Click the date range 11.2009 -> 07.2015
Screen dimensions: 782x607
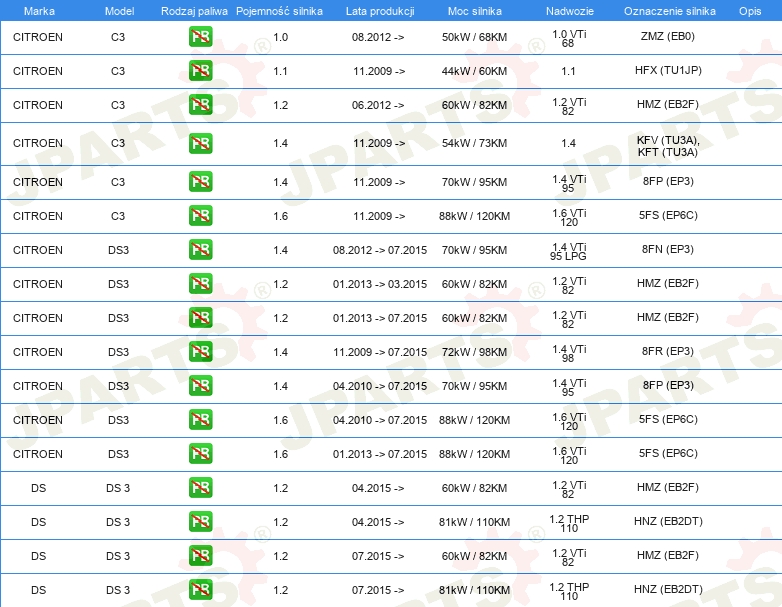(380, 352)
